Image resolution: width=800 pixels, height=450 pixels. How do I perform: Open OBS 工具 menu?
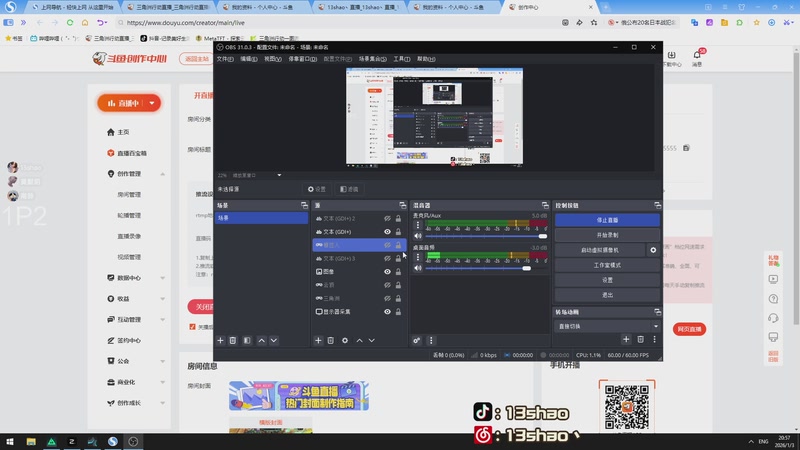tap(402, 59)
